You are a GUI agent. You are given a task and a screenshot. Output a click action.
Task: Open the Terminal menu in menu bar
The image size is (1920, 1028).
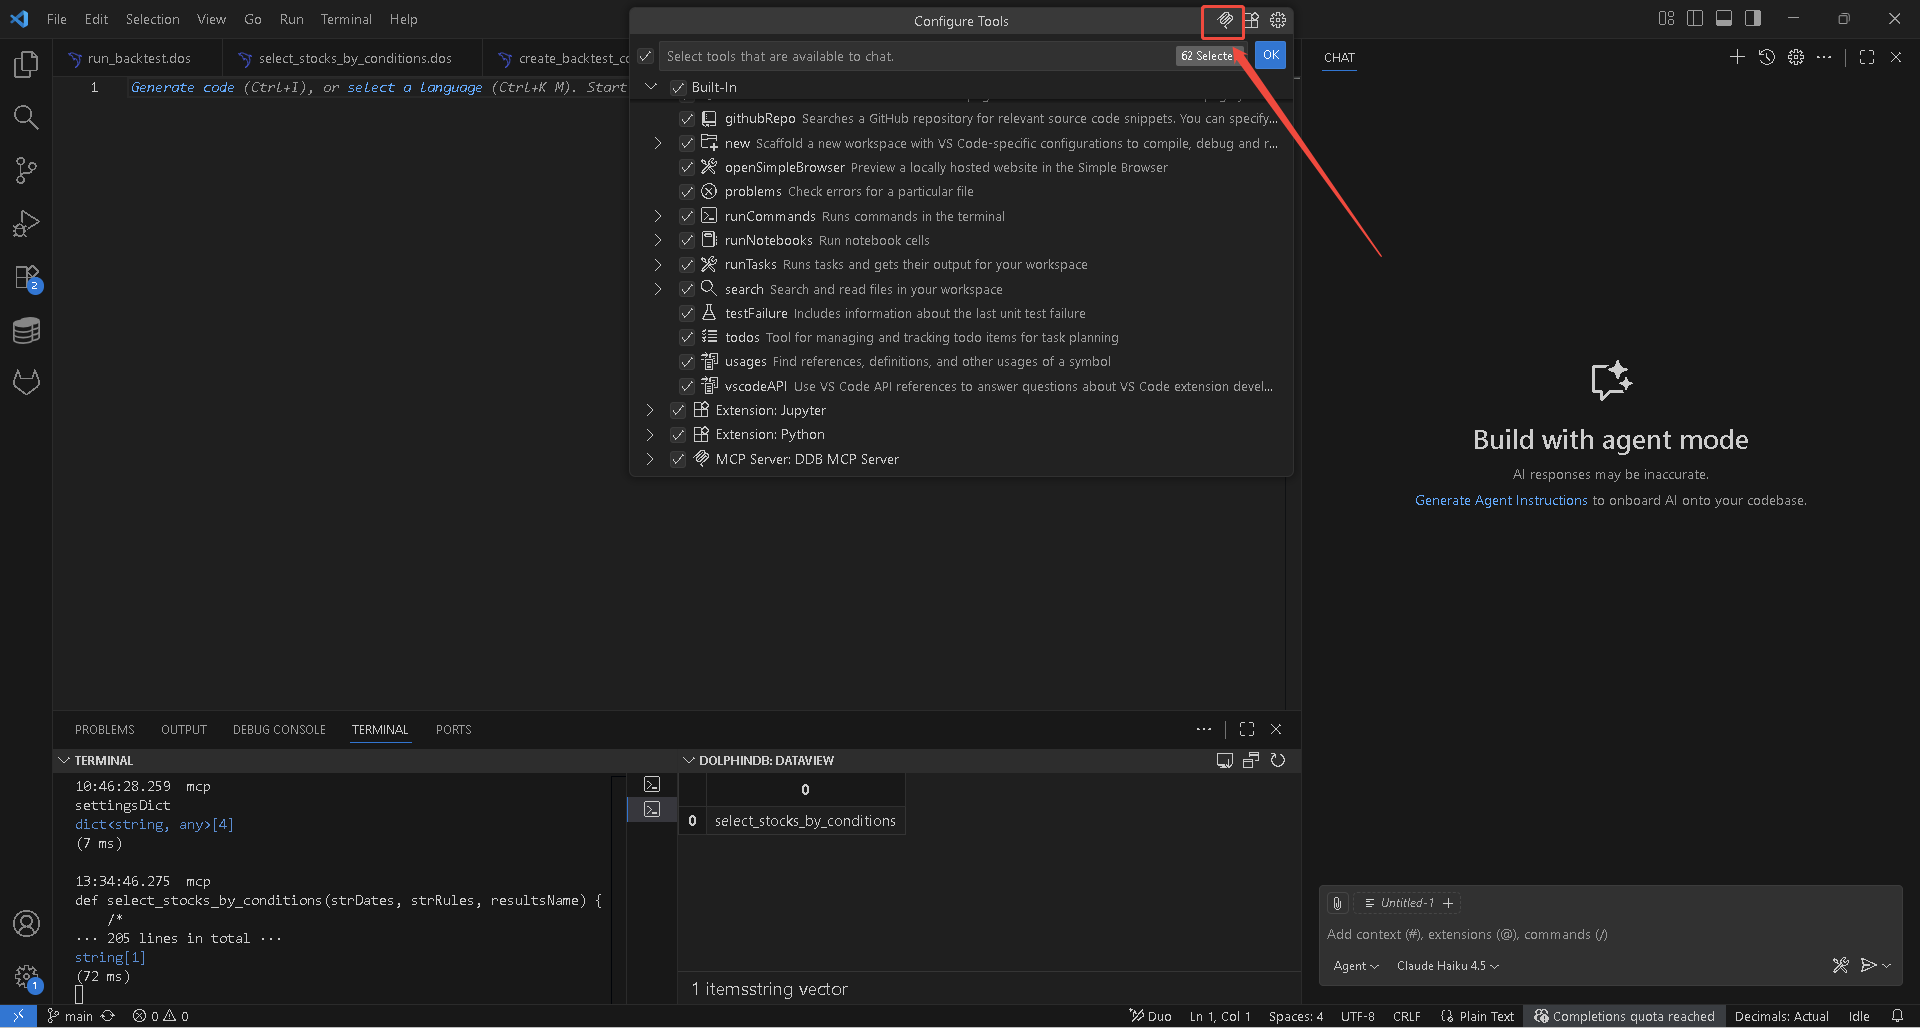[x=345, y=19]
